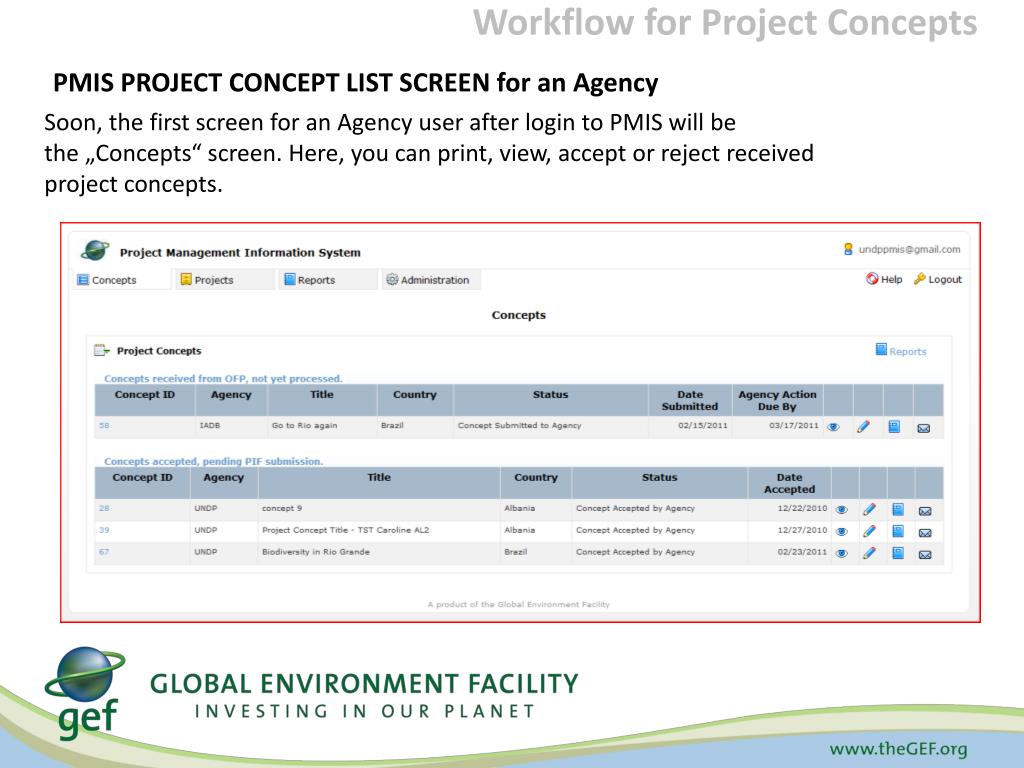Open document icon for Biodiversity in Rio Grande

tap(898, 553)
